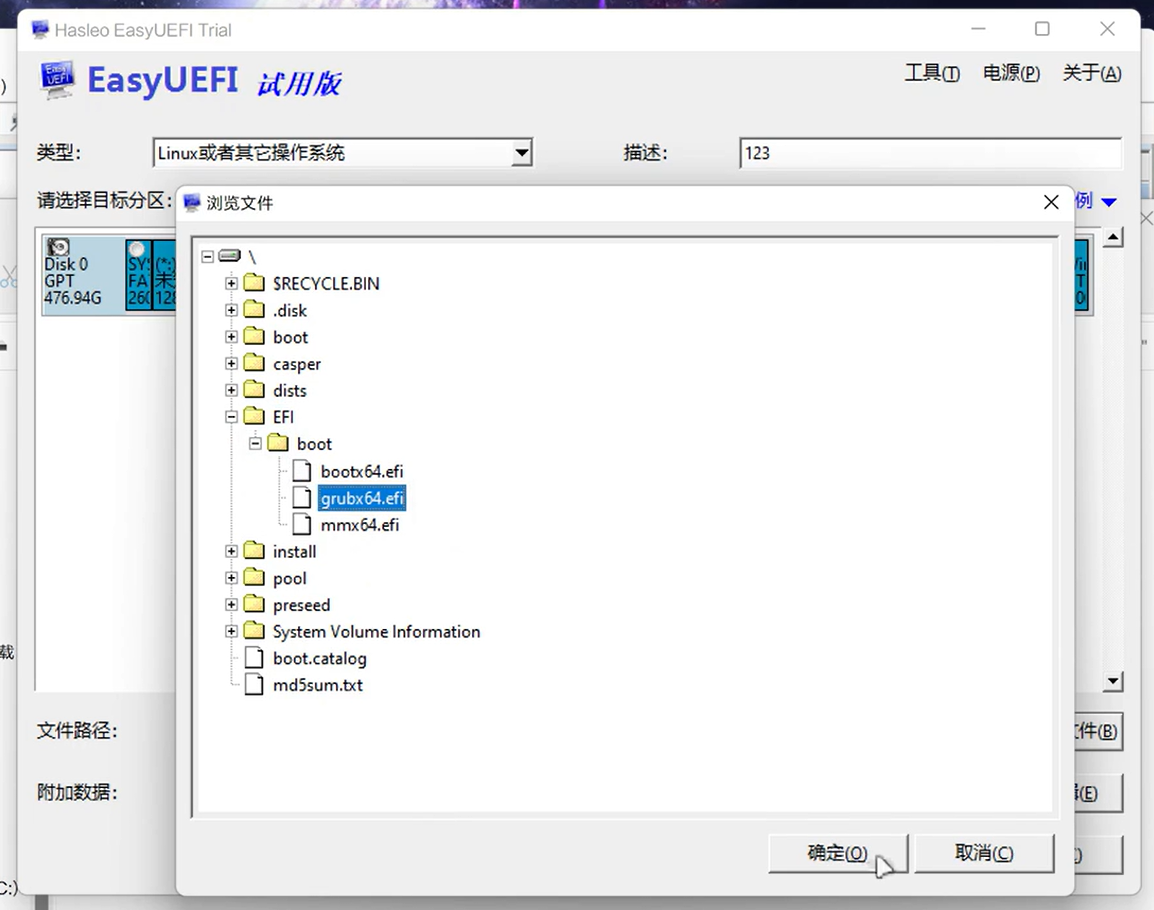The height and width of the screenshot is (910, 1154).
Task: Click the pool folder icon
Action: pyautogui.click(x=254, y=577)
